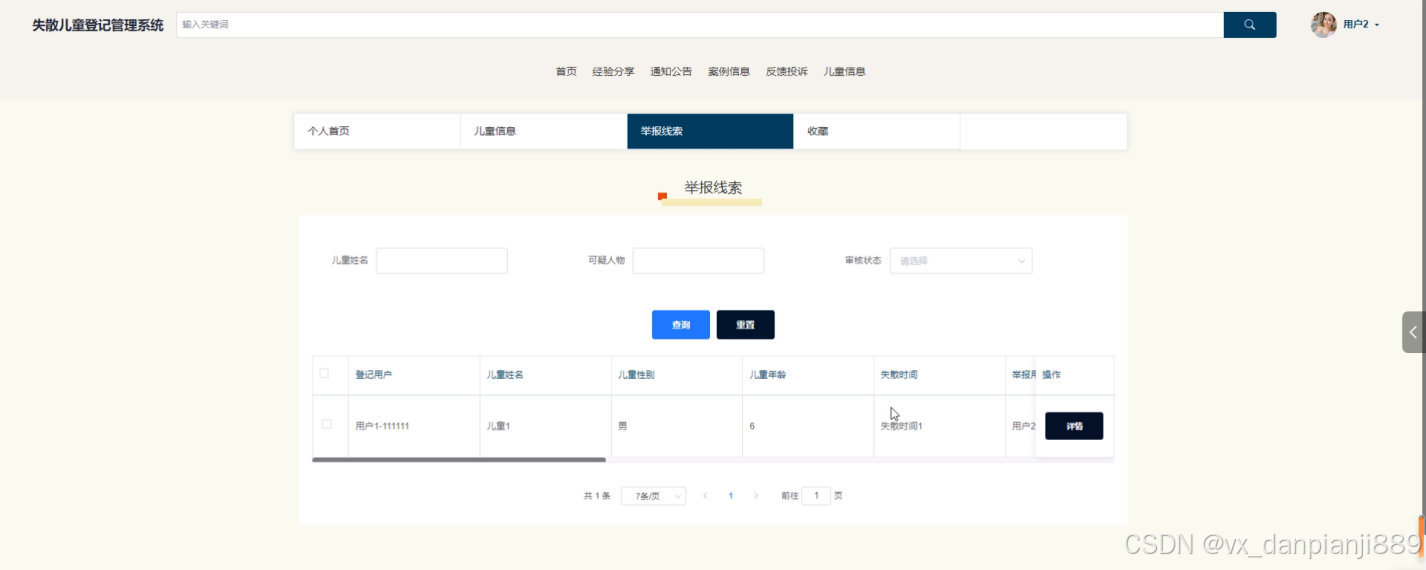
Task: Go to the next page arrow
Action: (x=756, y=496)
